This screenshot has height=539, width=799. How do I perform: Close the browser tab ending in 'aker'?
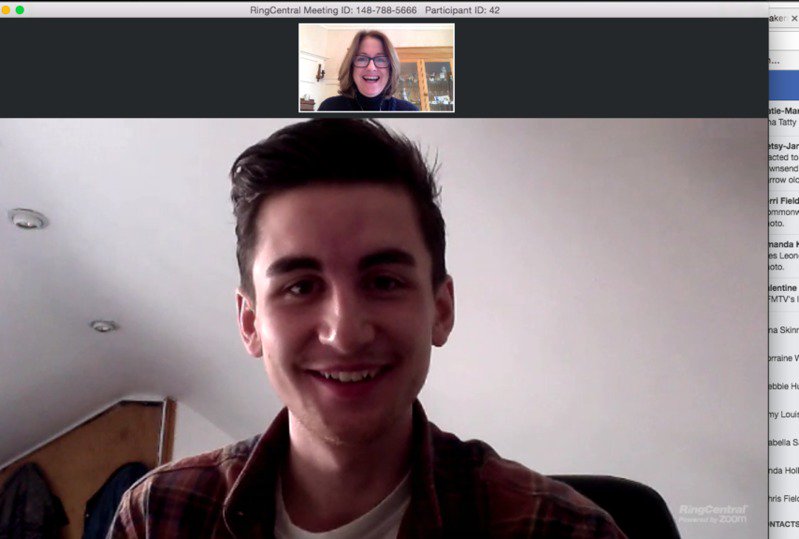pos(794,18)
